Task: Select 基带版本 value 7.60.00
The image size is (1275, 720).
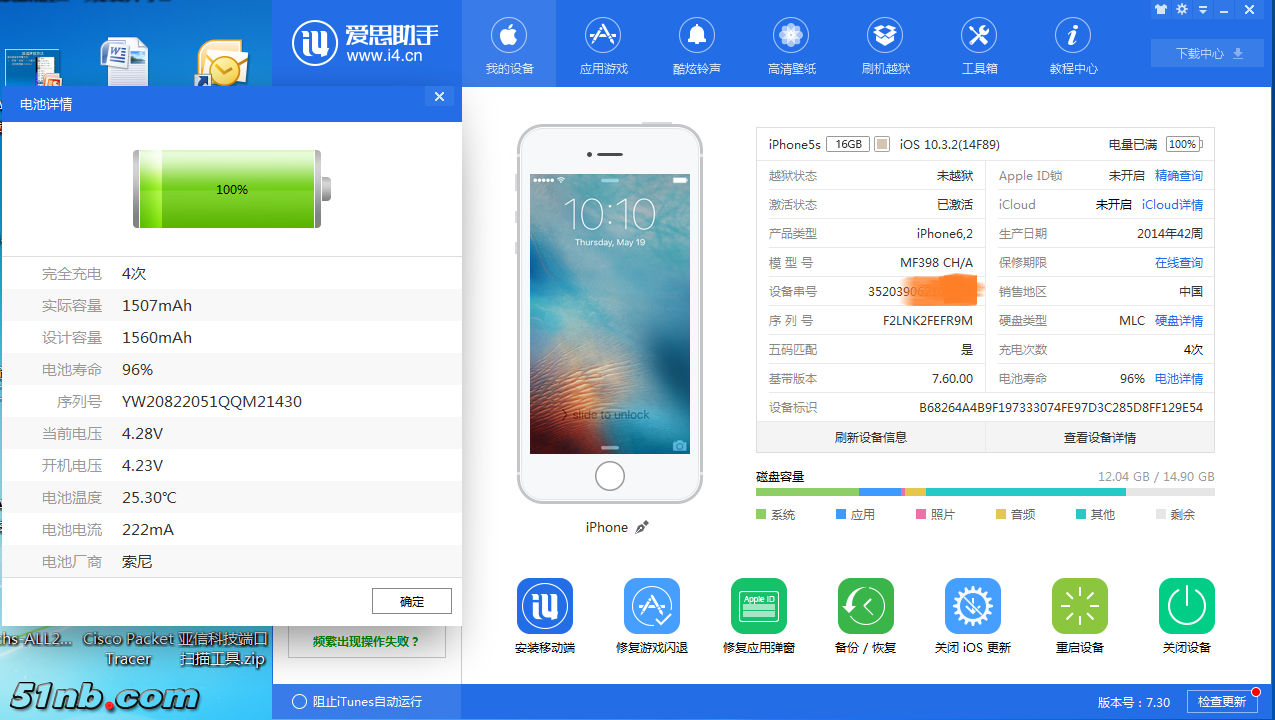Action: point(952,378)
